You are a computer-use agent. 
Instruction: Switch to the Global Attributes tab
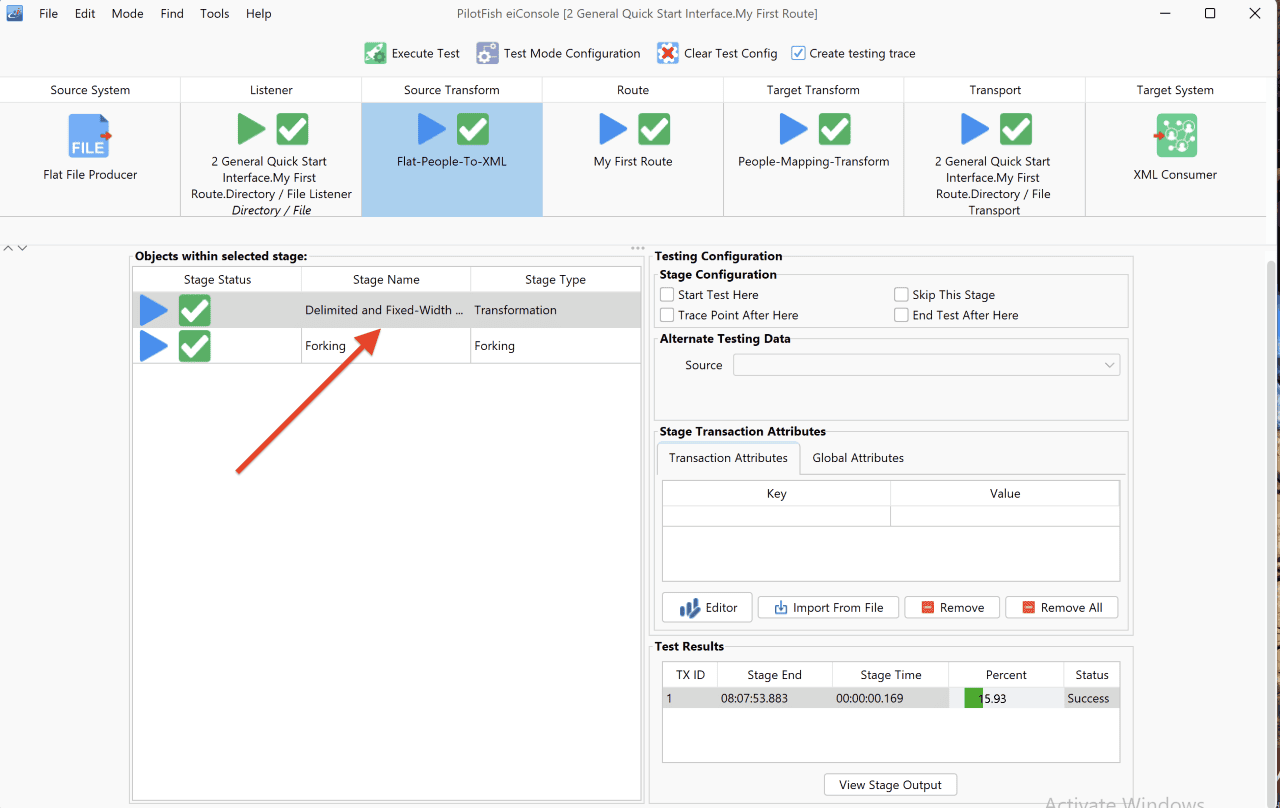click(x=858, y=458)
